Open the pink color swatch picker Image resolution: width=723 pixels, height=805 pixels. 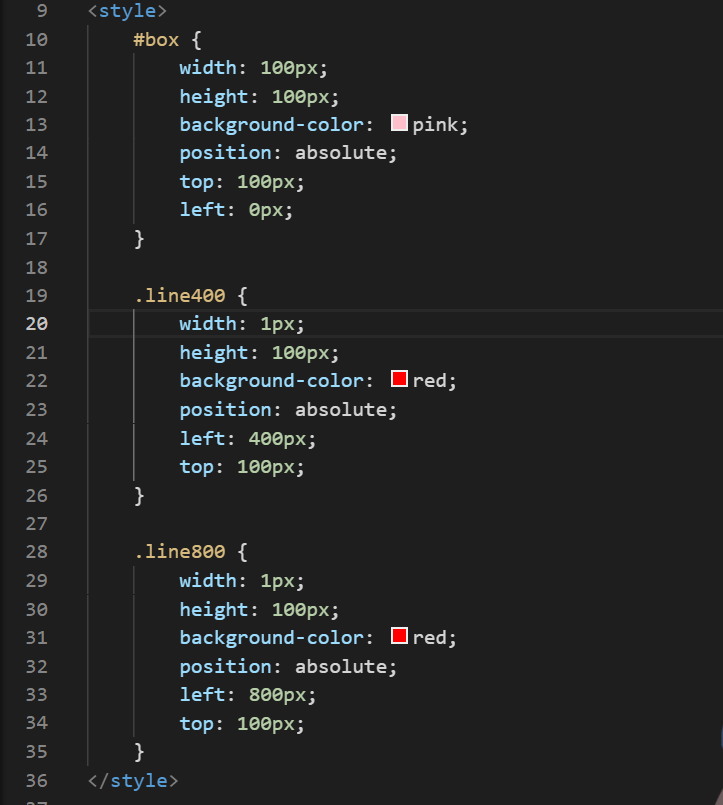click(x=399, y=123)
